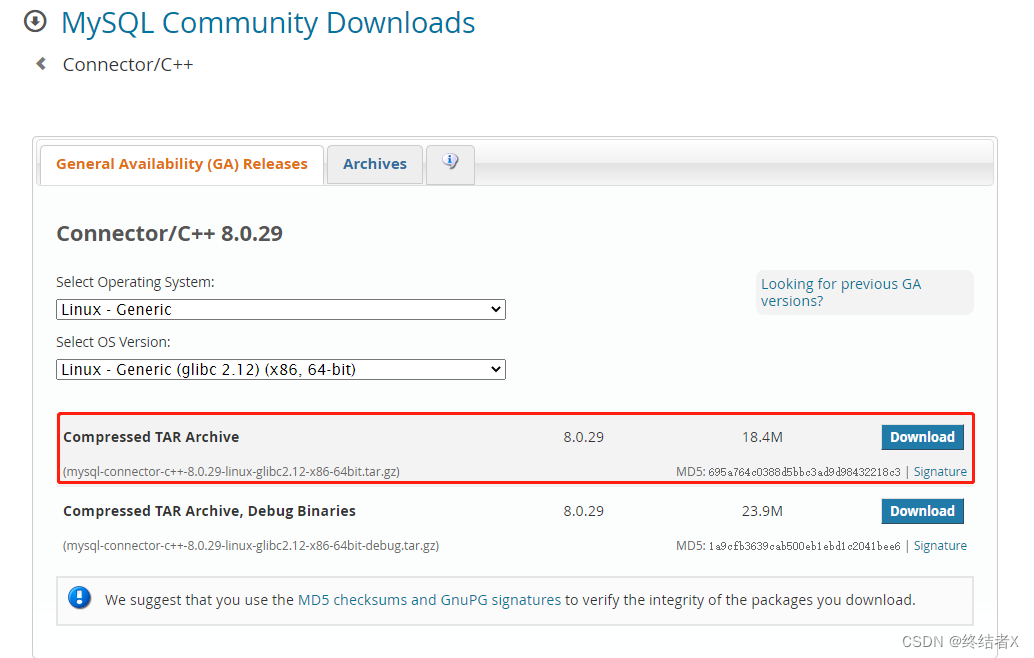Switch to the Archives tab
The height and width of the screenshot is (658, 1034).
tap(374, 164)
